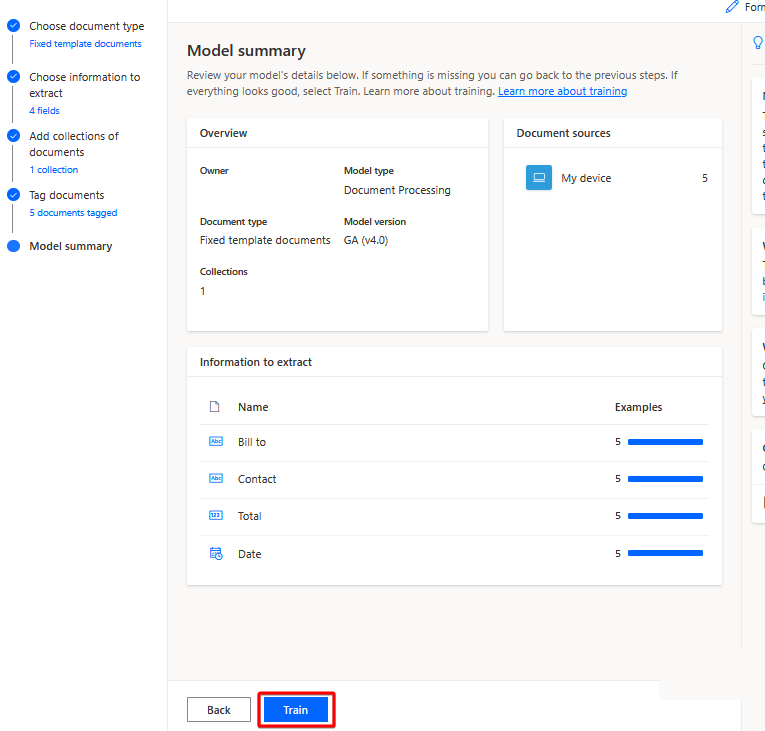
Task: Click the lightbulb tips icon
Action: [758, 42]
